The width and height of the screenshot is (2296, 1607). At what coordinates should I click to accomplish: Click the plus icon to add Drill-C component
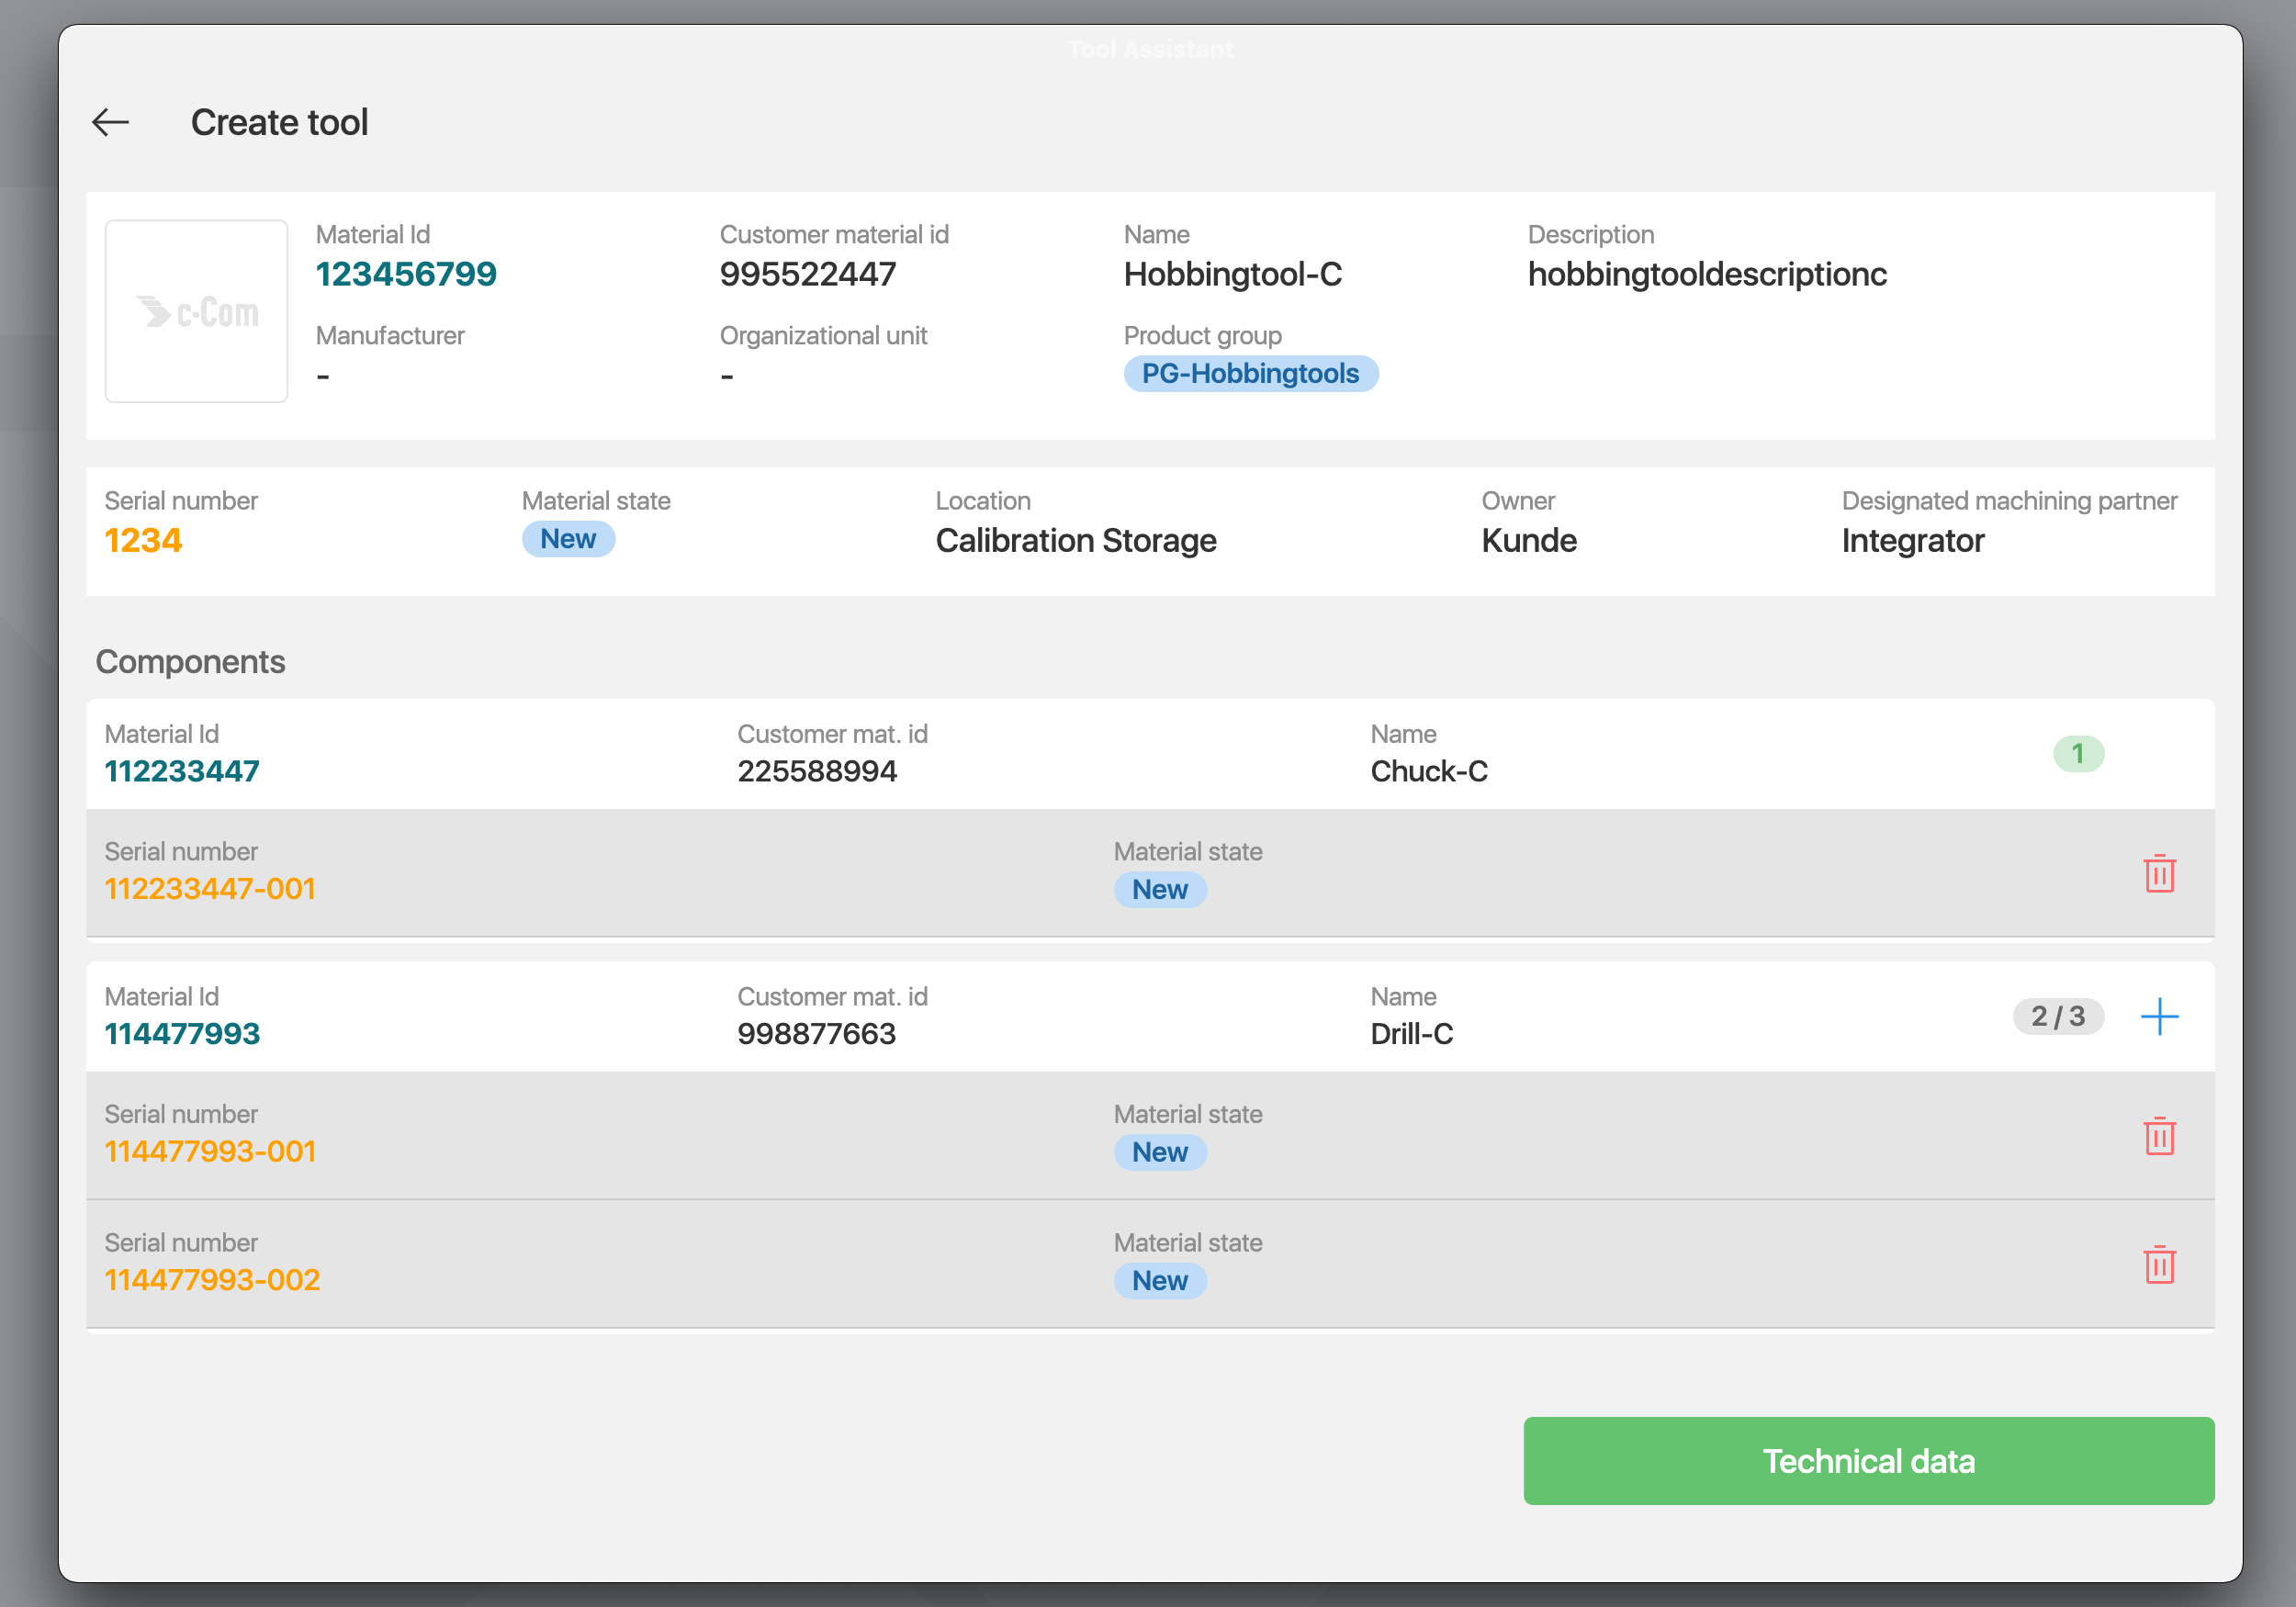2162,1016
